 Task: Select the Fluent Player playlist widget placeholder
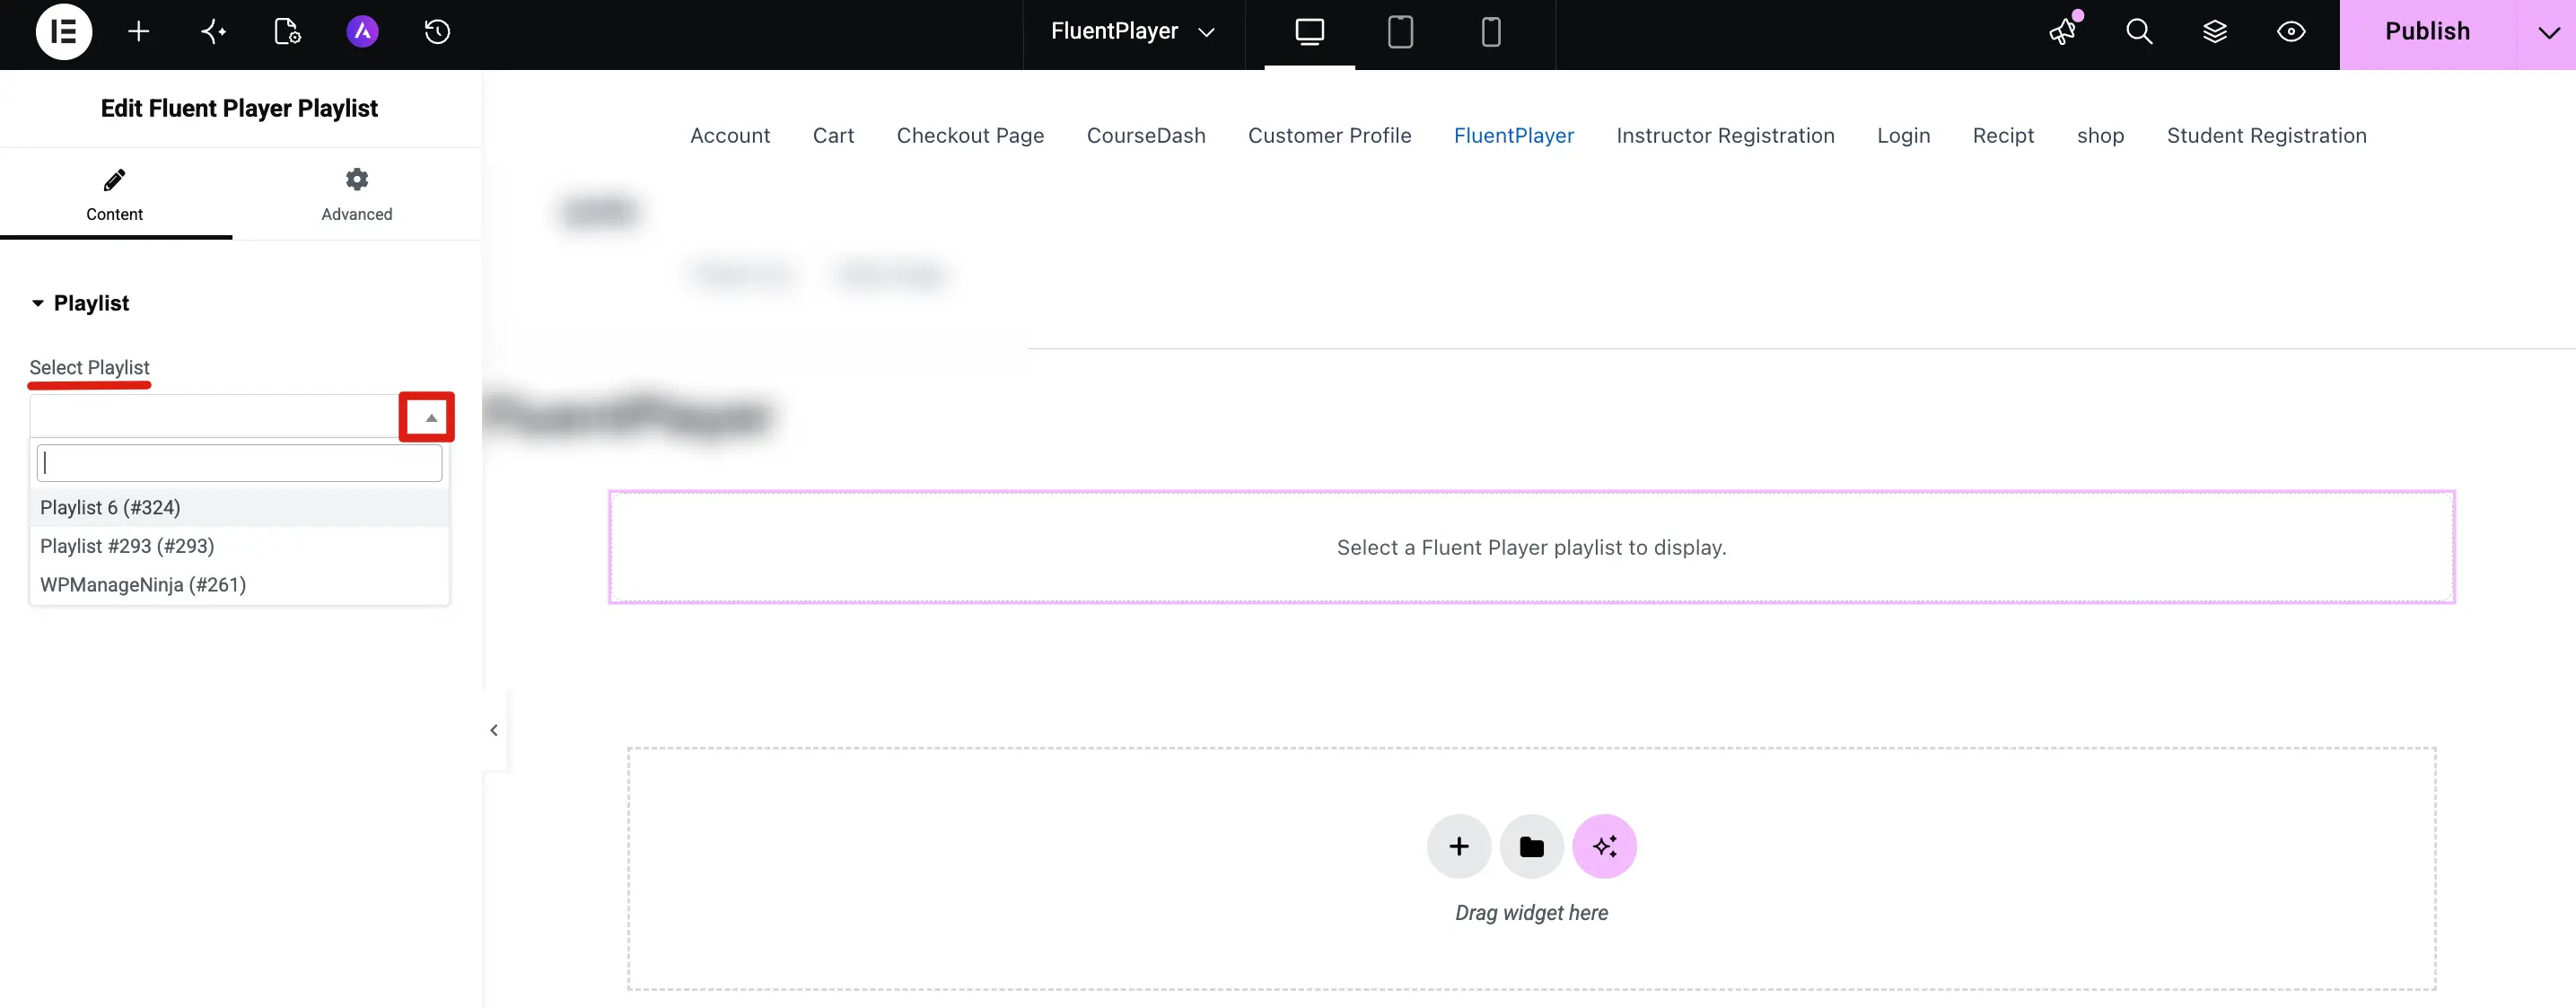[x=1531, y=547]
